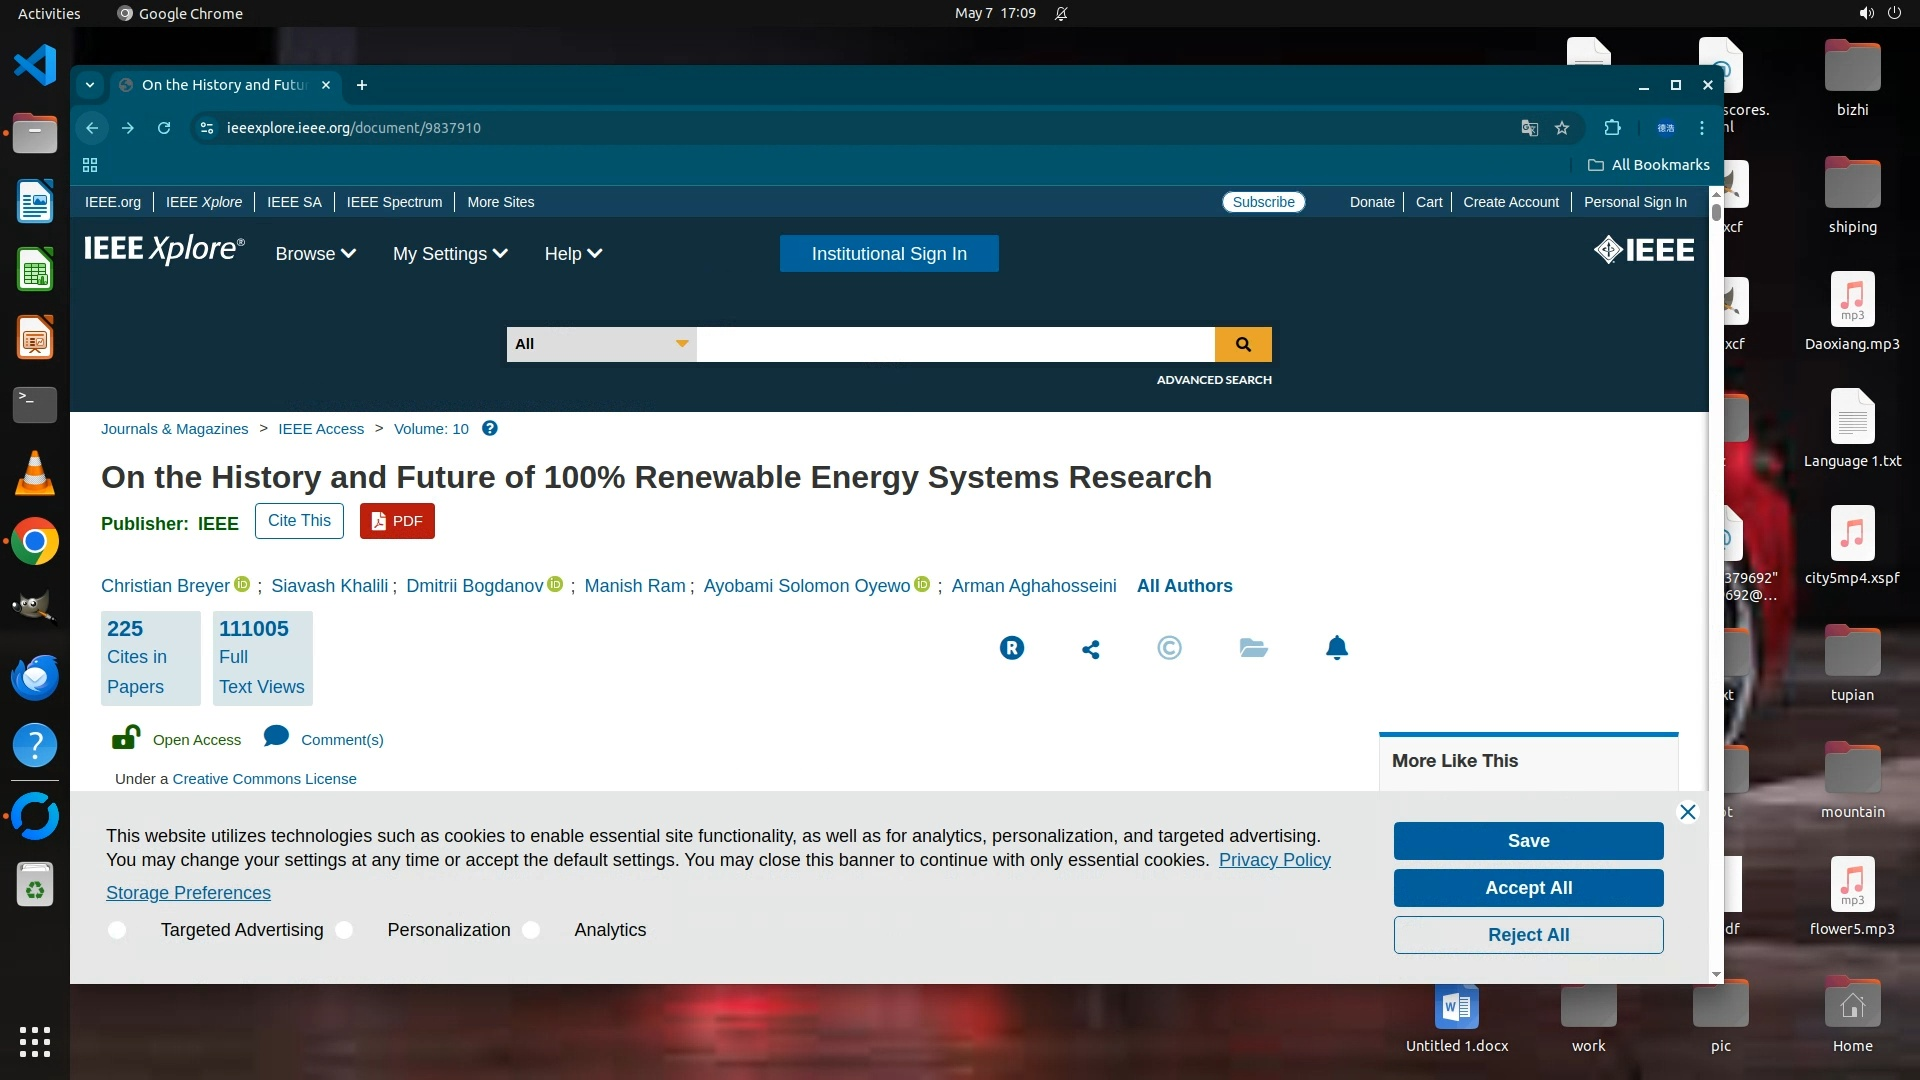This screenshot has width=1920, height=1080.
Task: Bookmark page with the star icon
Action: (1562, 128)
